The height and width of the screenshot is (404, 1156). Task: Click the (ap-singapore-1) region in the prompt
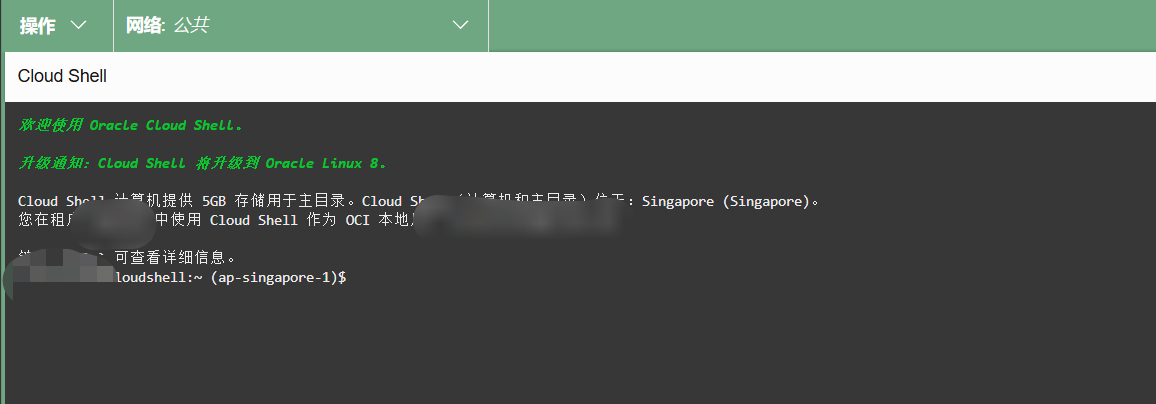point(274,276)
